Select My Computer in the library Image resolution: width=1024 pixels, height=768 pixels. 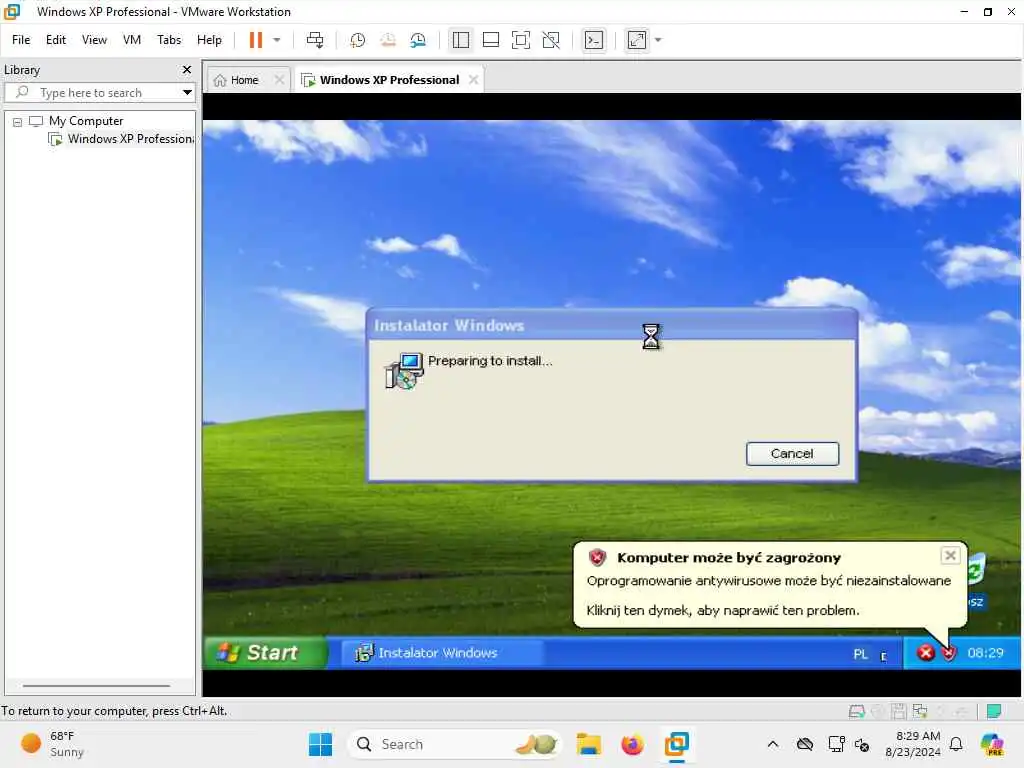coord(86,121)
